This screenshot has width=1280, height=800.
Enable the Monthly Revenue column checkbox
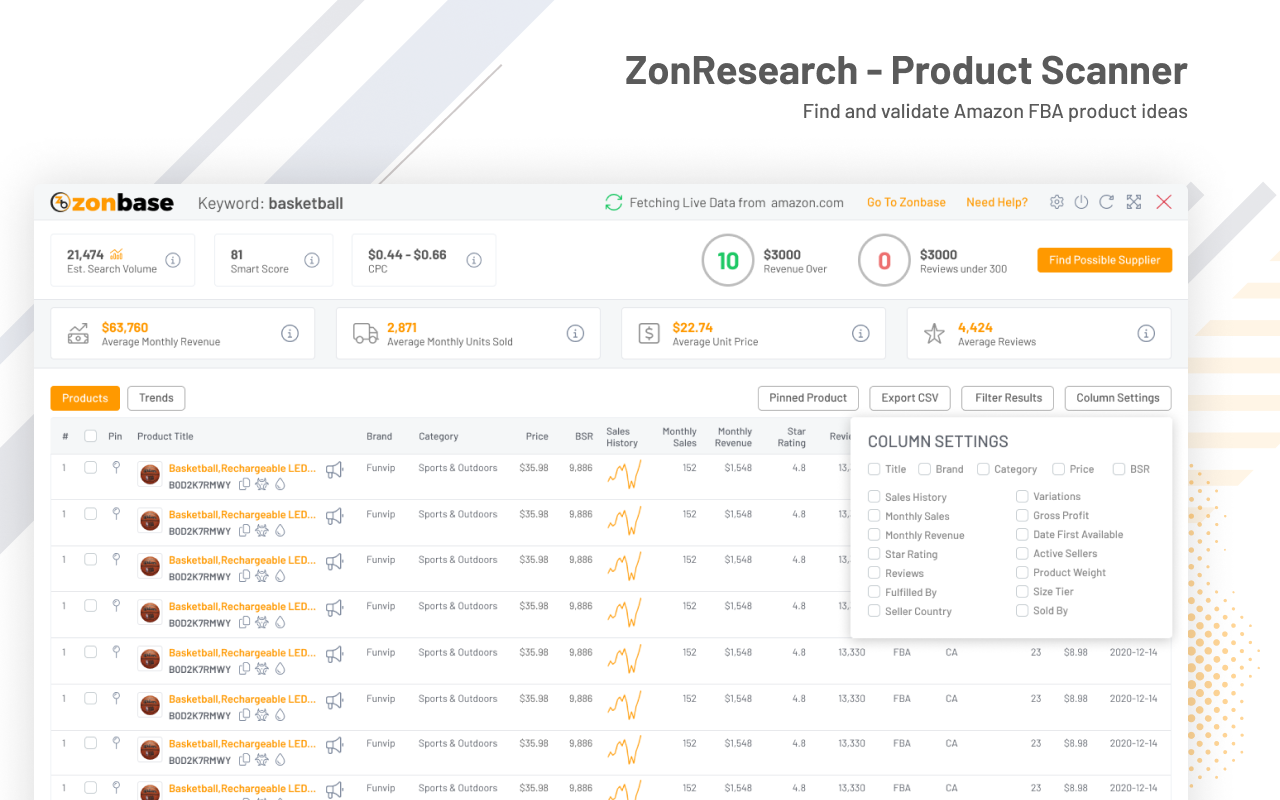point(874,535)
